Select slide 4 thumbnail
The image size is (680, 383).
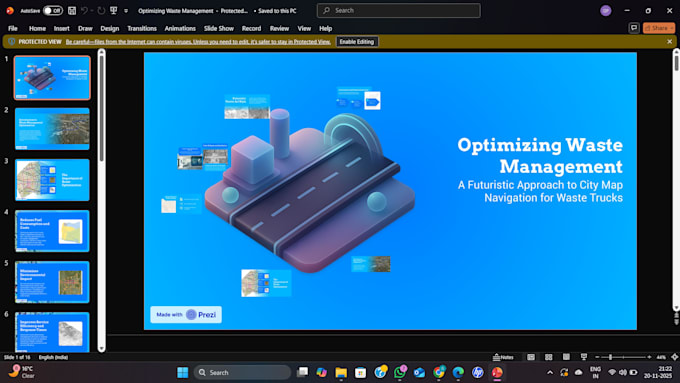[52, 231]
